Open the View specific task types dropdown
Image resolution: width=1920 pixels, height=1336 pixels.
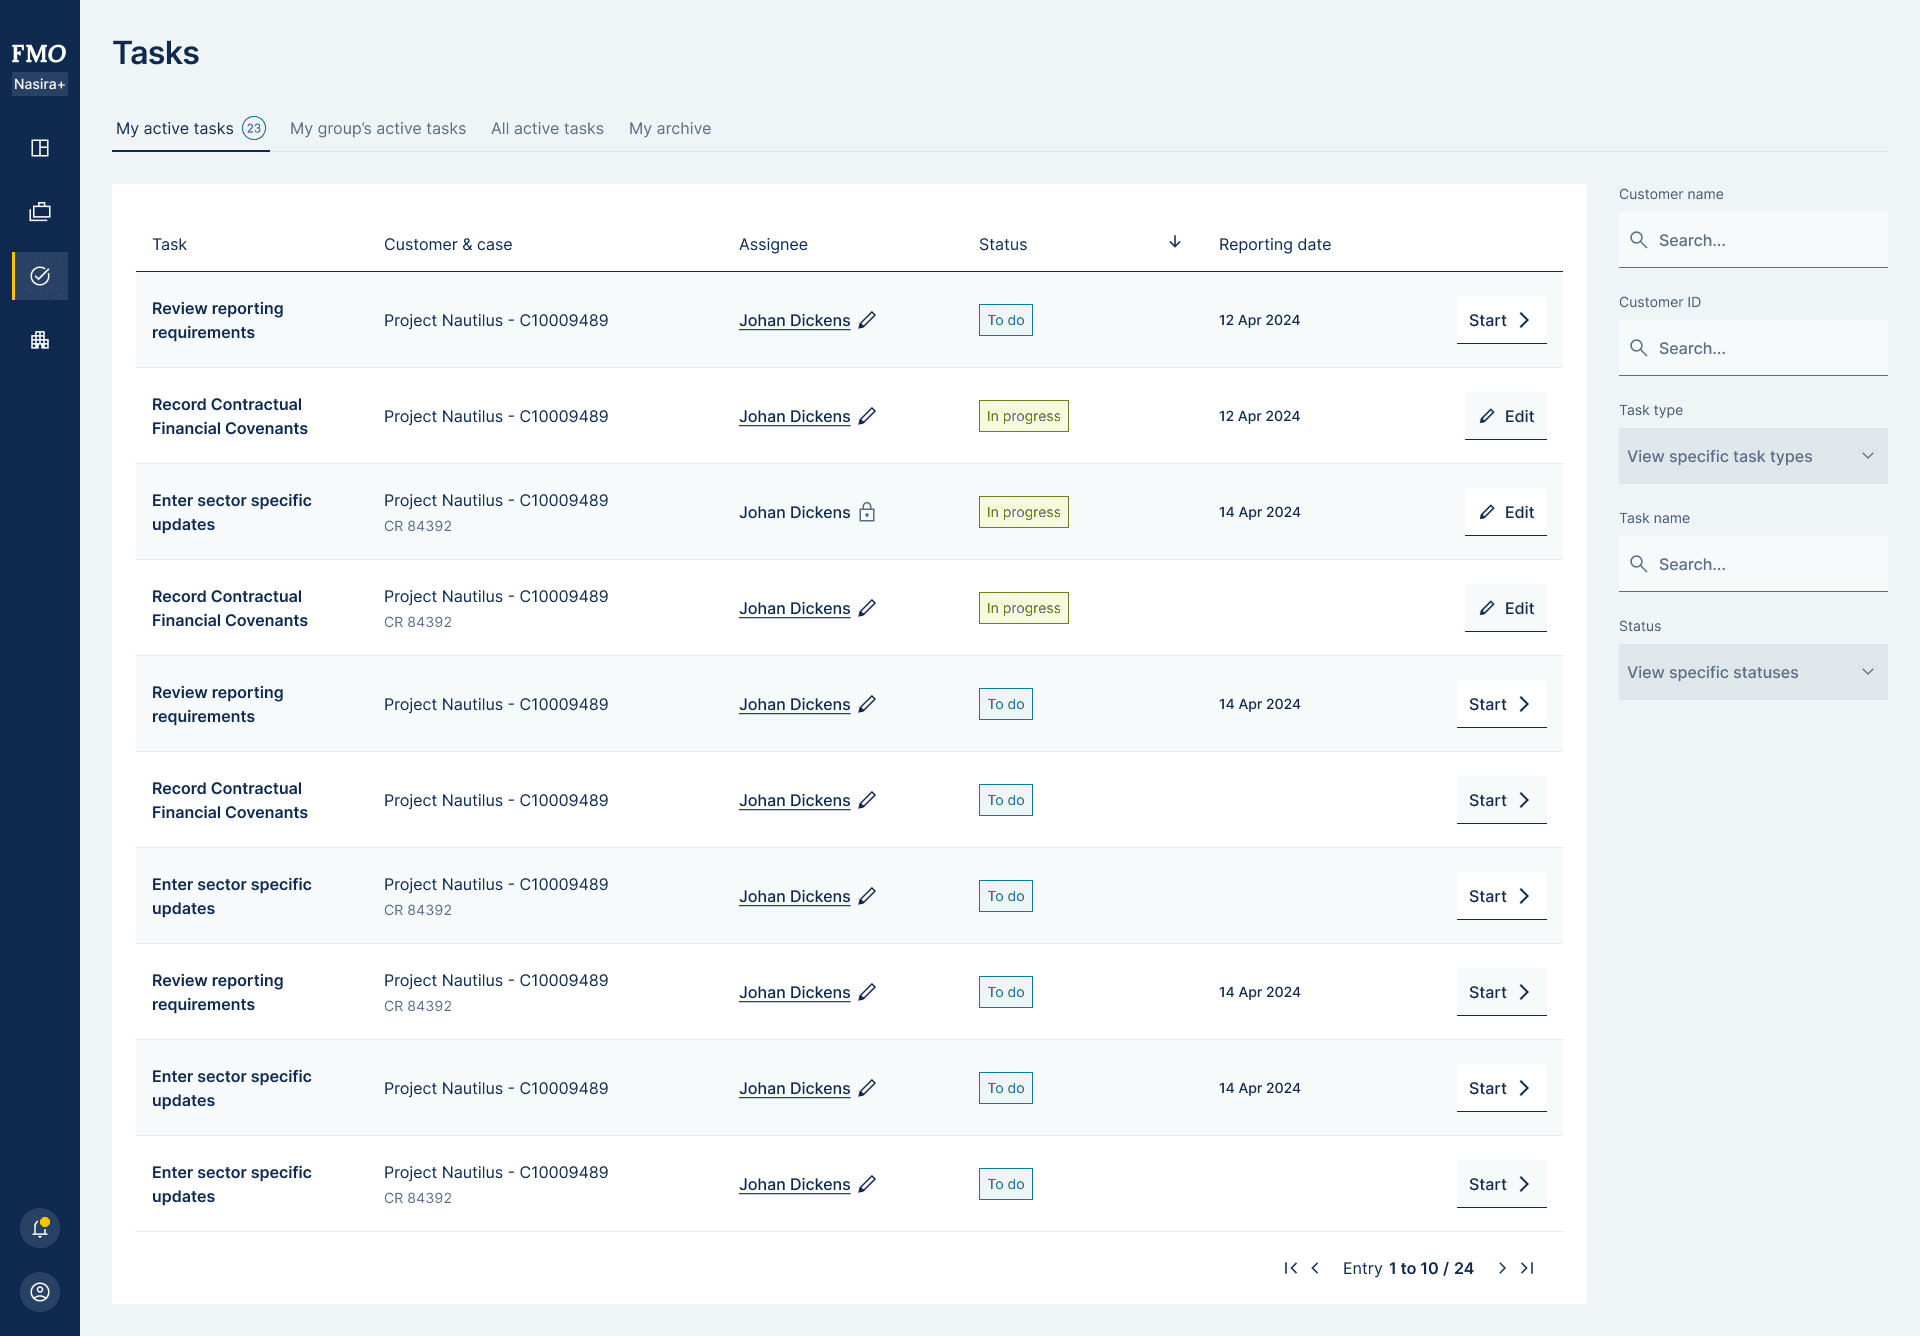click(x=1752, y=456)
